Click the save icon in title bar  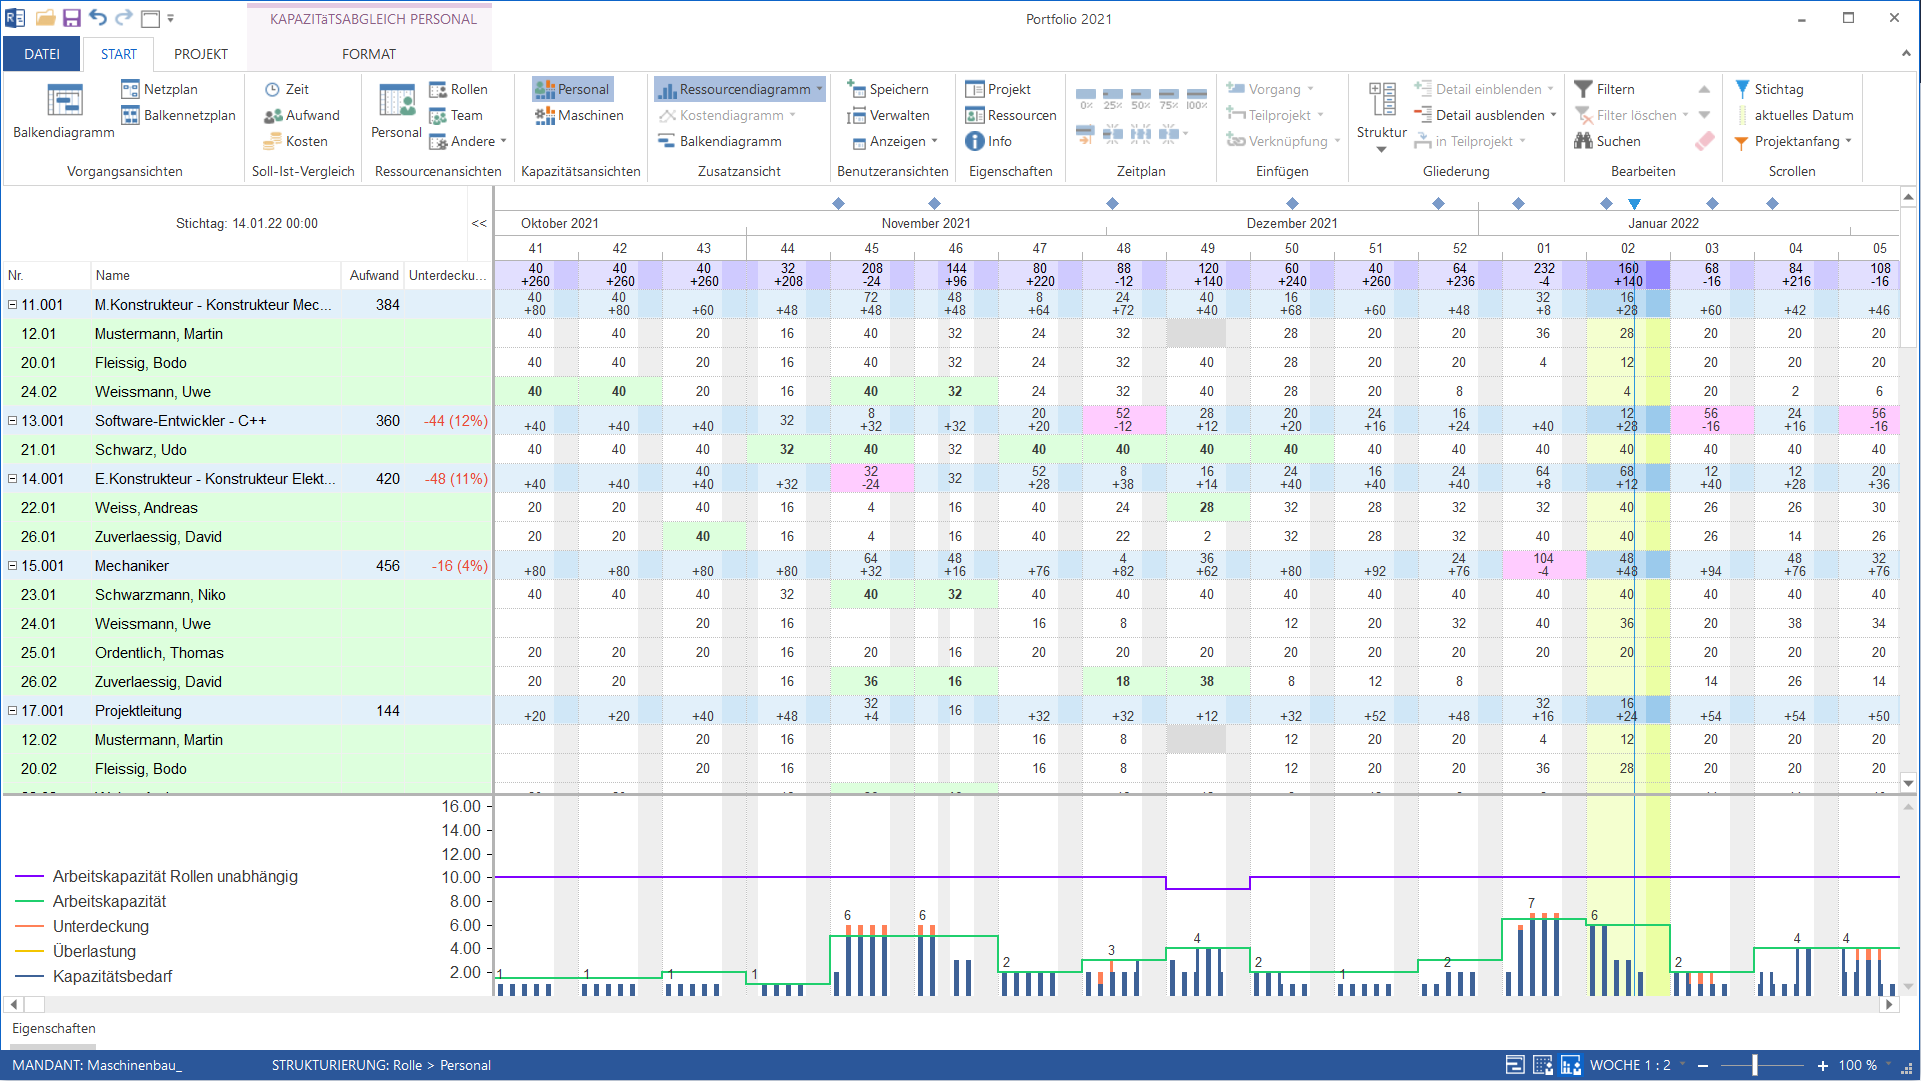pos(71,18)
